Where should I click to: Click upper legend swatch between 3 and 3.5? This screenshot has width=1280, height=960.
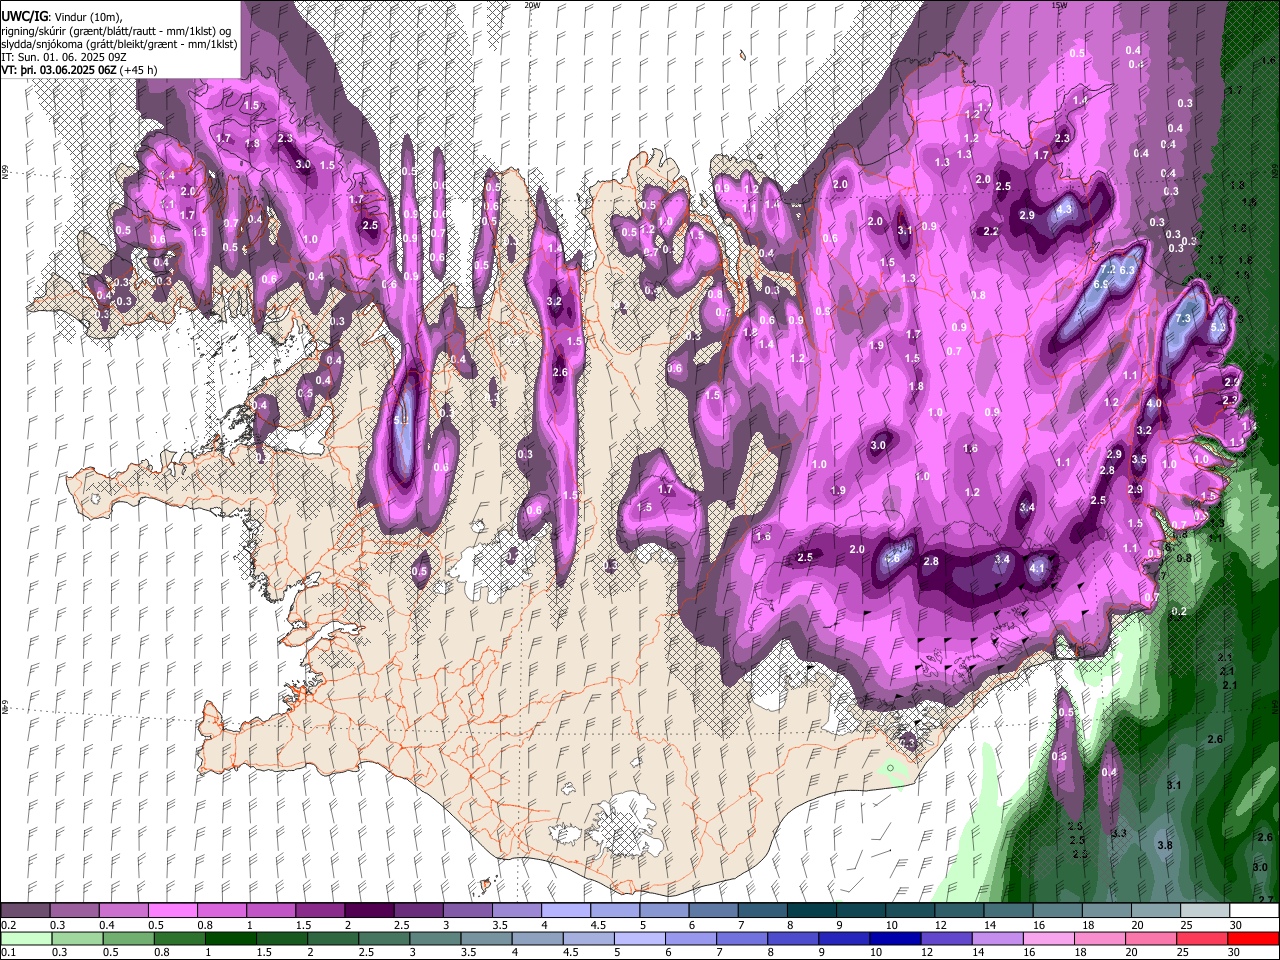pos(467,910)
